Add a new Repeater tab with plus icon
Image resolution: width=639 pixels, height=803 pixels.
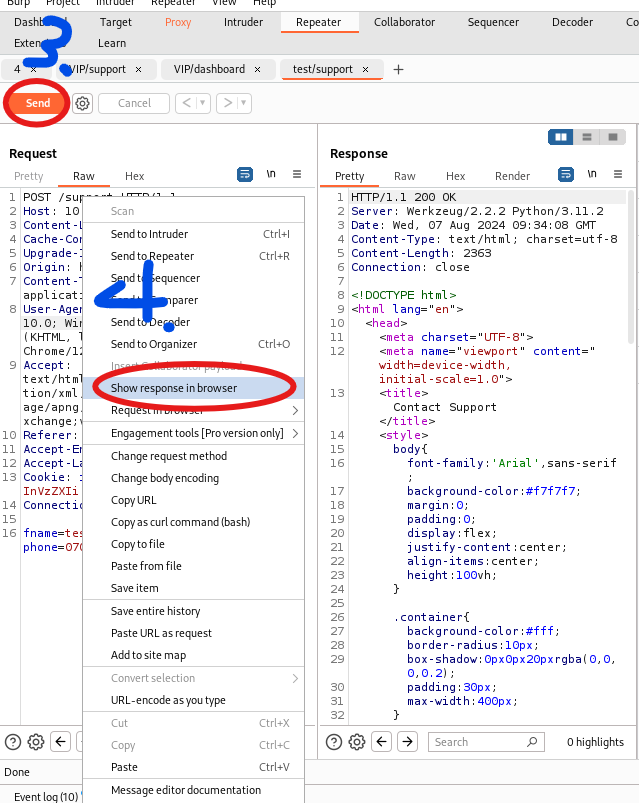(398, 70)
